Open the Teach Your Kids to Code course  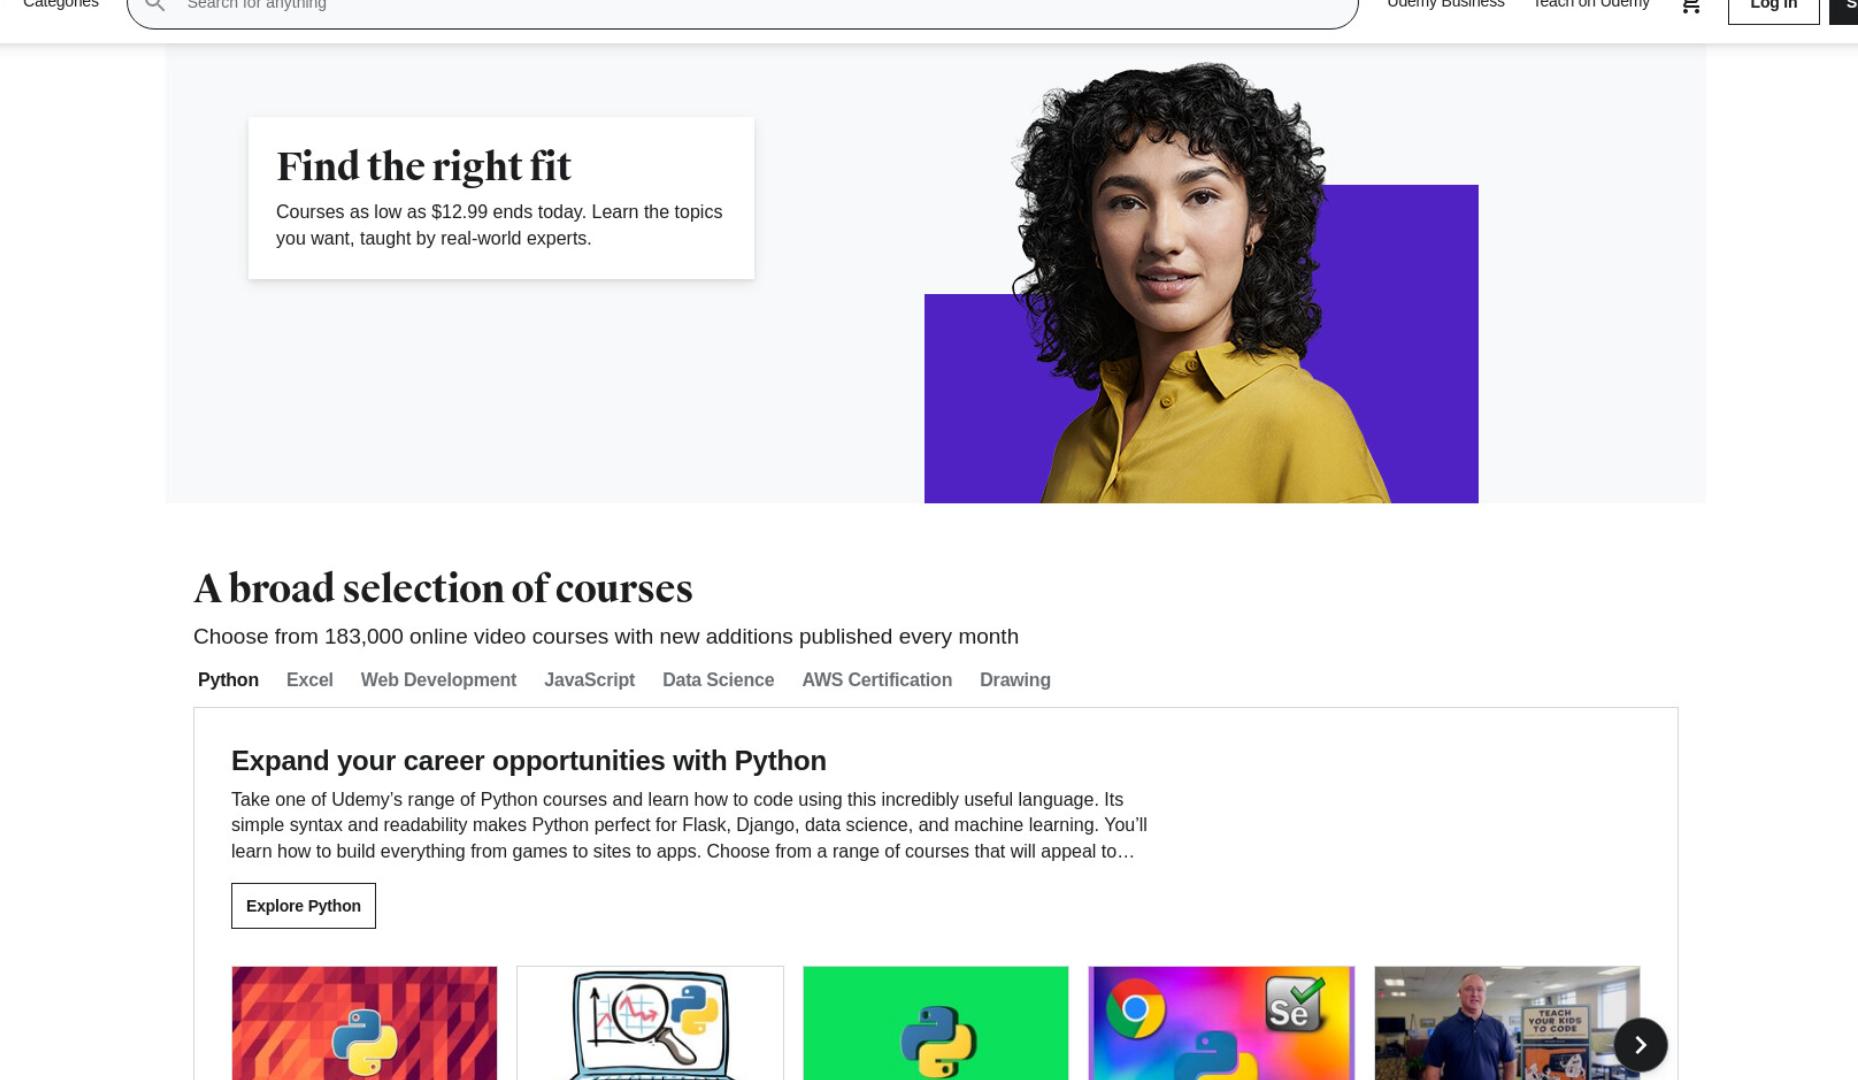[1507, 1023]
